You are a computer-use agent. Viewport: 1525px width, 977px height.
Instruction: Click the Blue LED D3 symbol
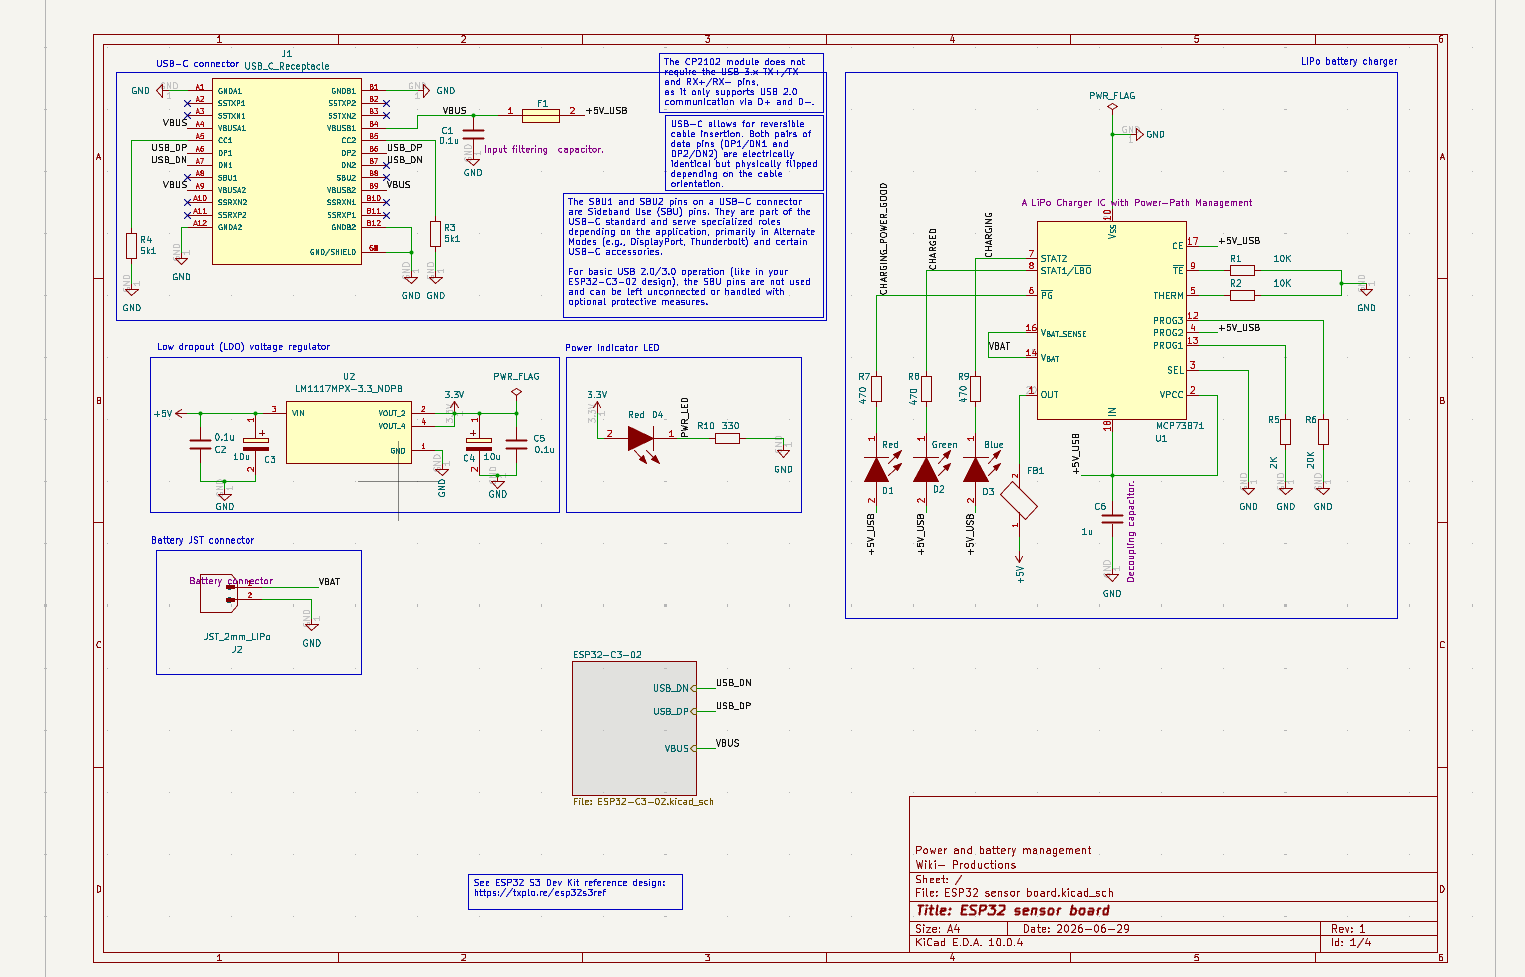975,469
